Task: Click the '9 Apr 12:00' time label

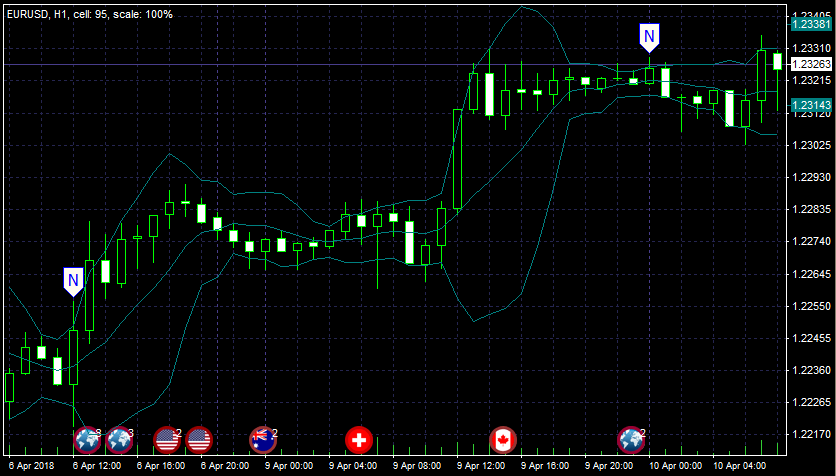Action: pos(481,466)
